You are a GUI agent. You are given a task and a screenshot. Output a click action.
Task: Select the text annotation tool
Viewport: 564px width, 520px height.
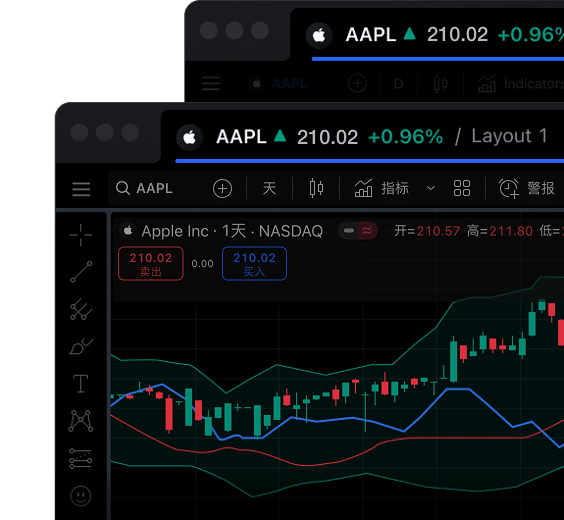[x=81, y=383]
